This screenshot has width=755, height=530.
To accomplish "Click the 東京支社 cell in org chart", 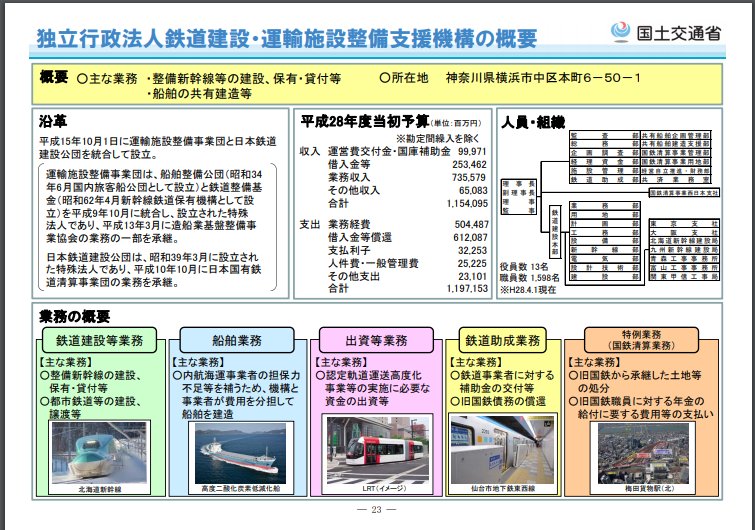I will pos(684,224).
